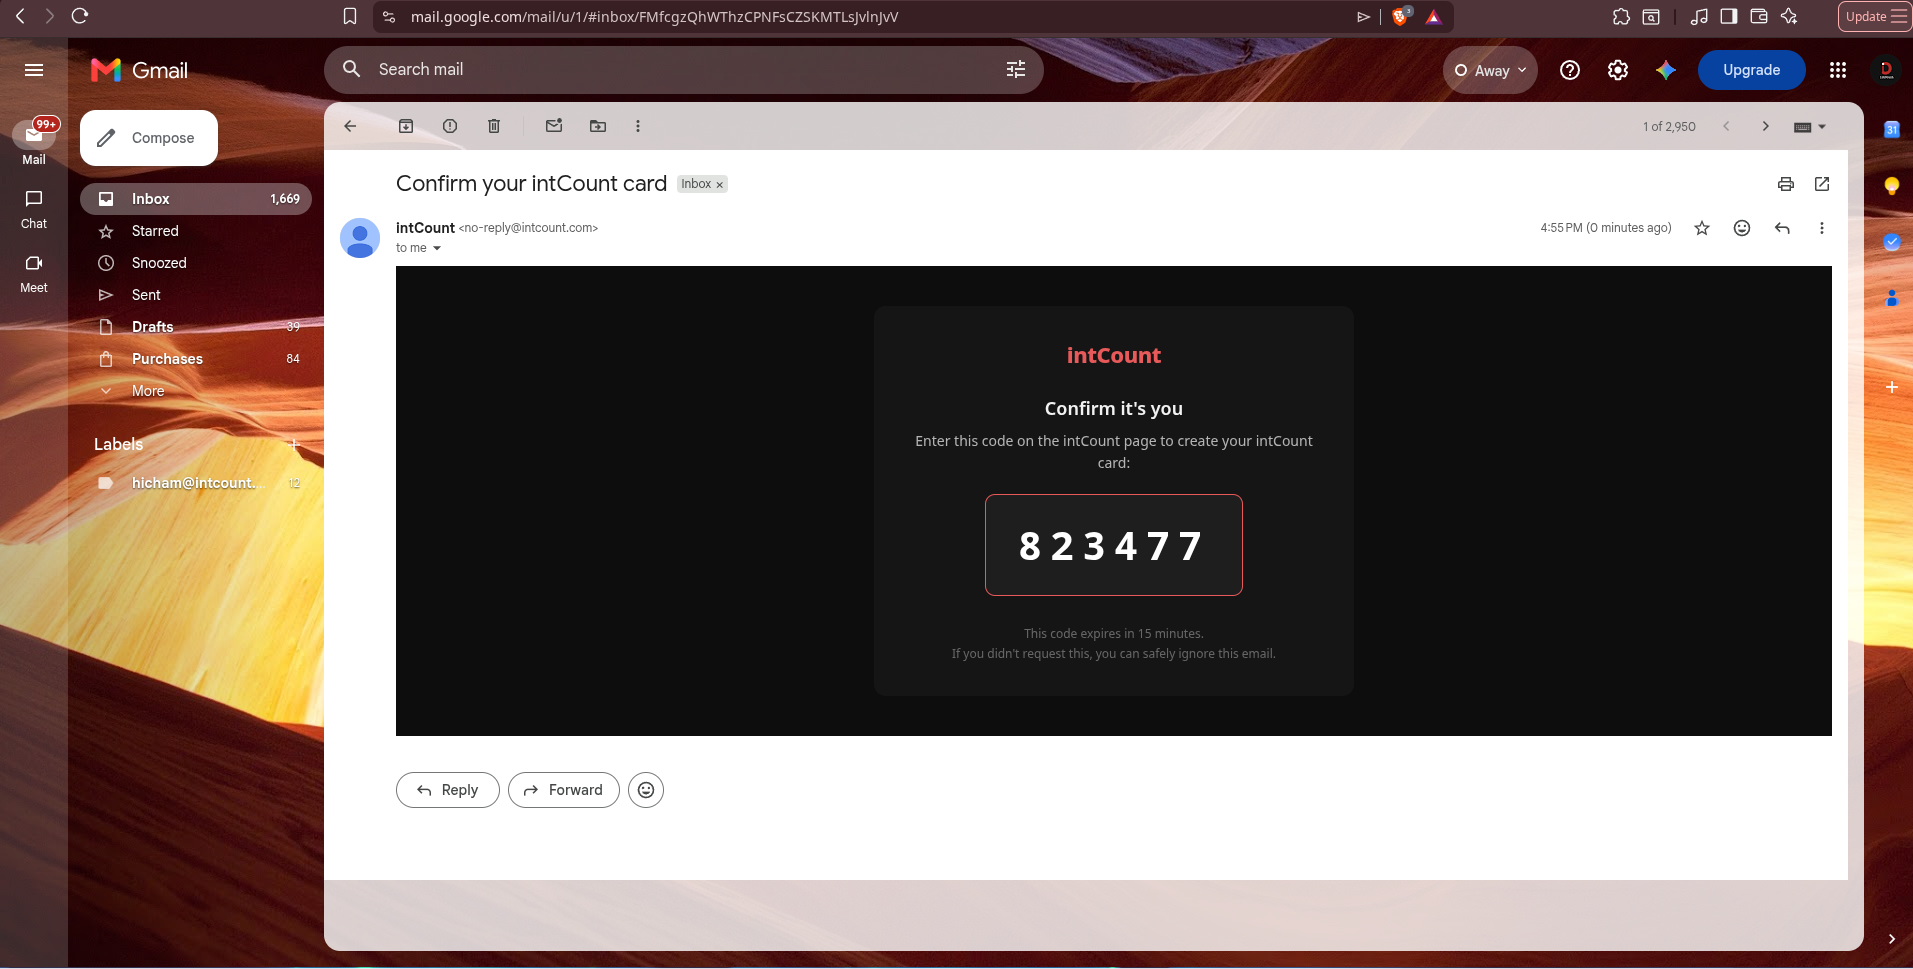Open the toolbar More options menu

[x=638, y=126]
